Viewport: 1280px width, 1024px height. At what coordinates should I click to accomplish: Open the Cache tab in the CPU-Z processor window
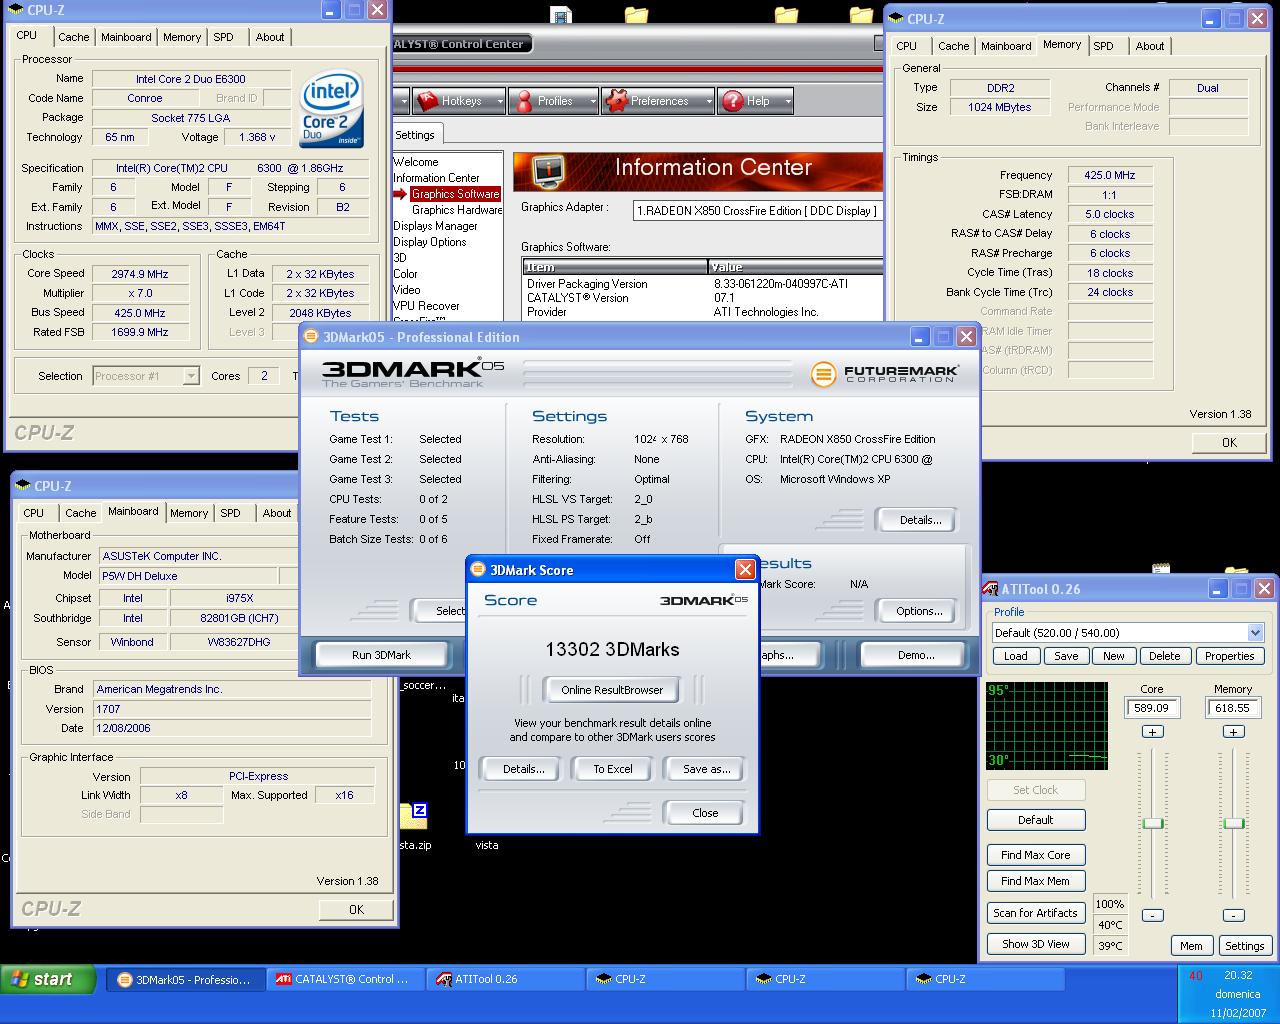coord(73,37)
